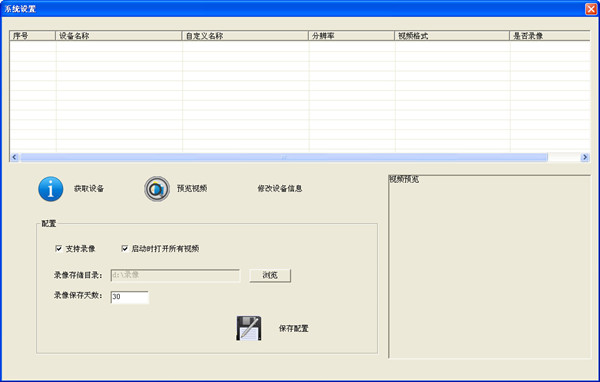The width and height of the screenshot is (600, 382).
Task: Click the 是否录像 column header
Action: pyautogui.click(x=550, y=36)
